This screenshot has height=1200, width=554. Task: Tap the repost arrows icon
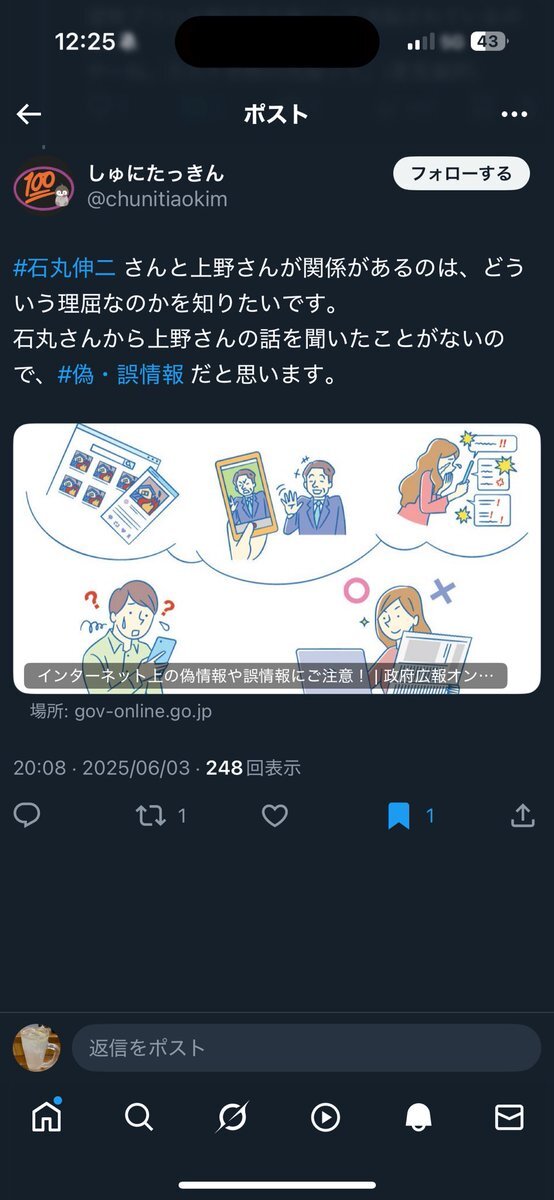[151, 816]
